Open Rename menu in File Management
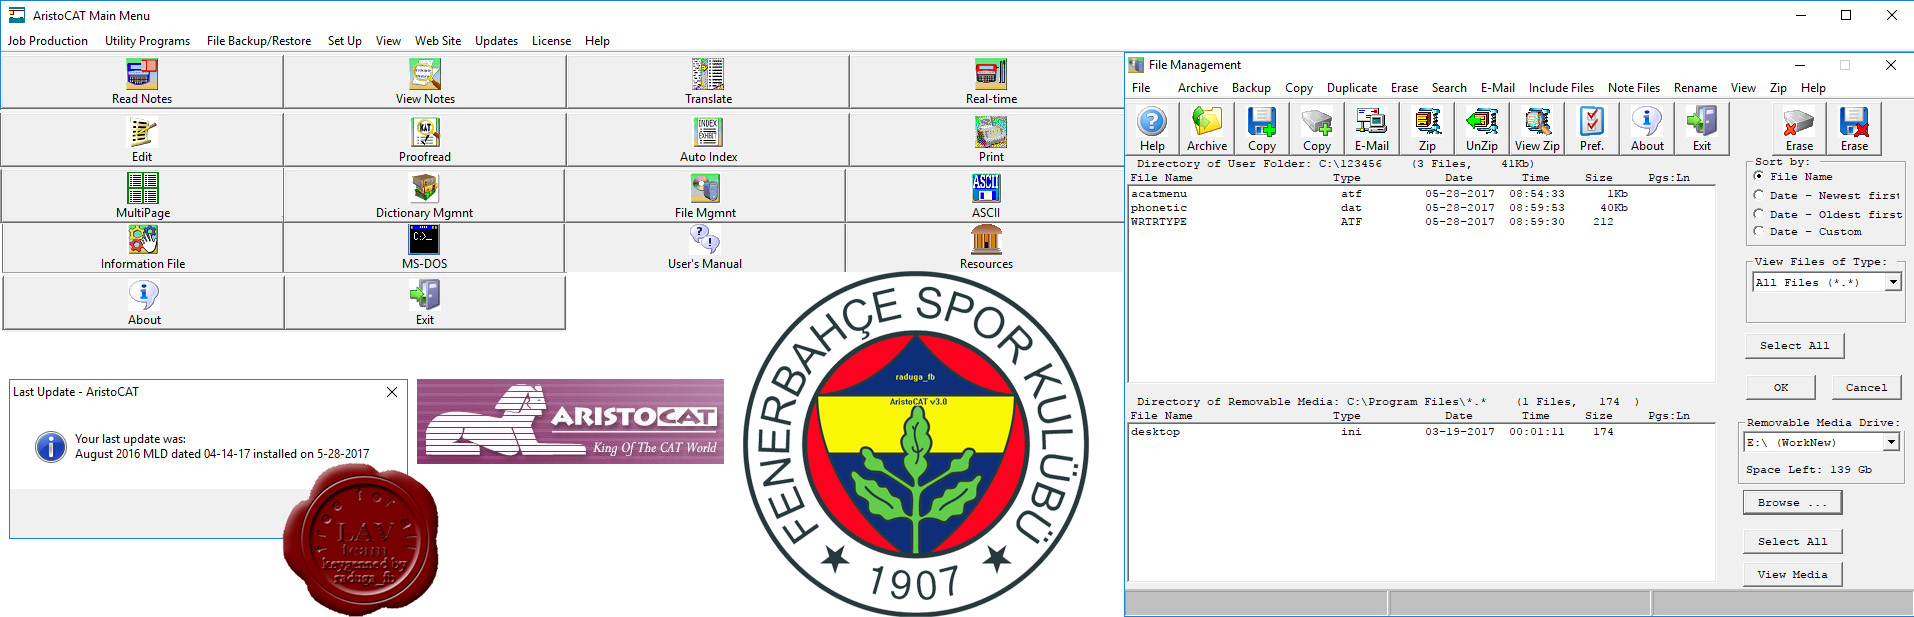 [x=1696, y=88]
